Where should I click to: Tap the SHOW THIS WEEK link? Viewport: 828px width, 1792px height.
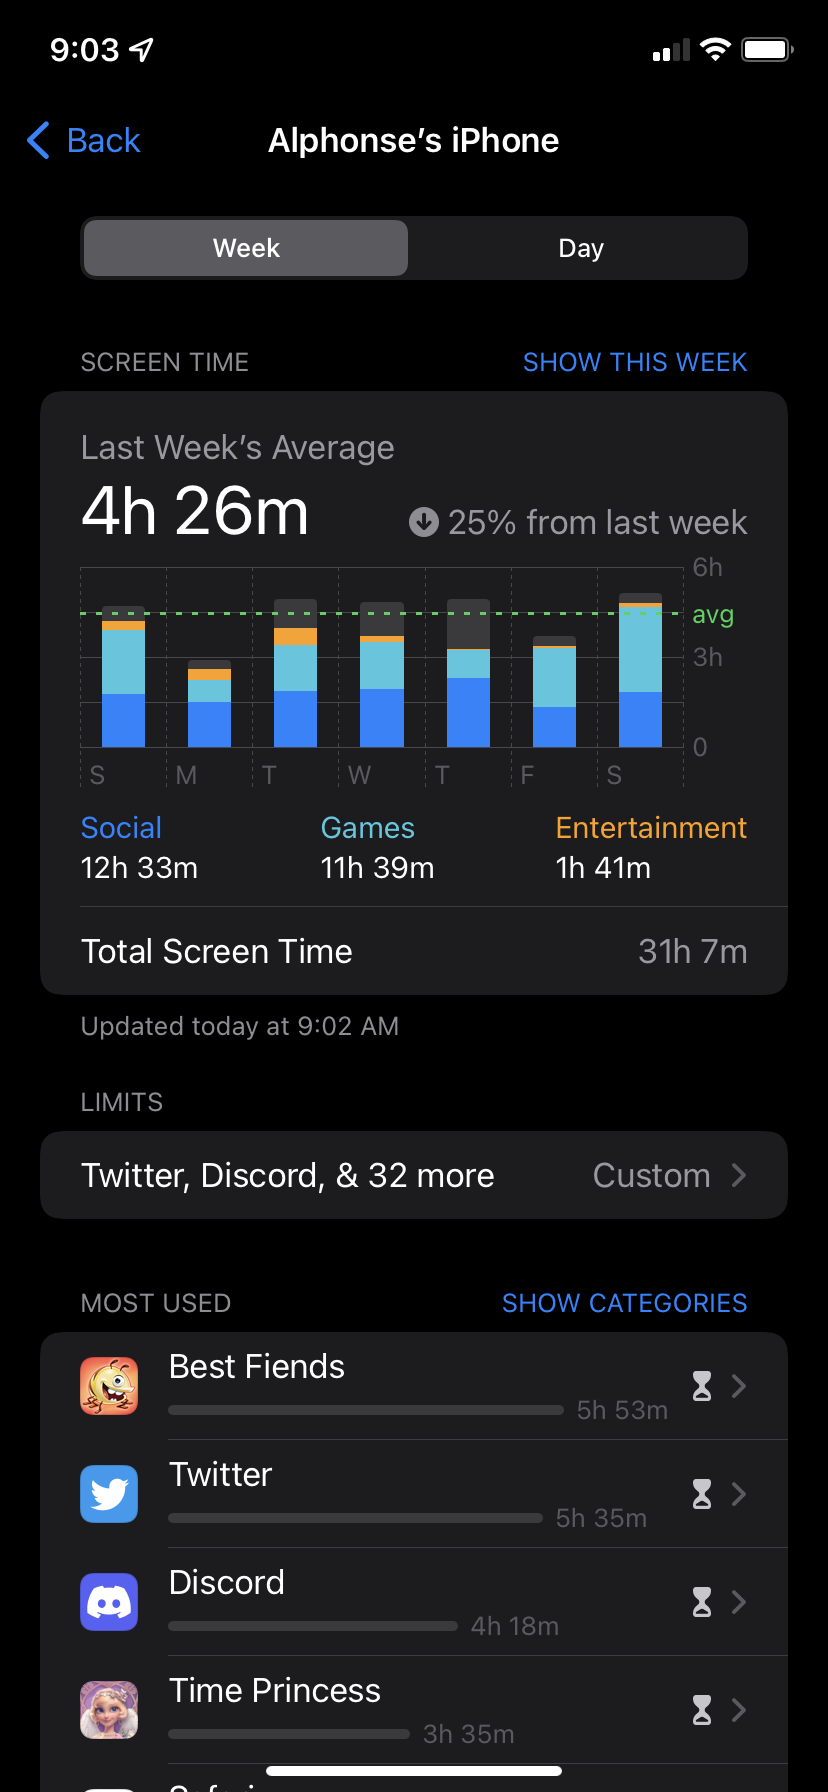[x=635, y=362]
